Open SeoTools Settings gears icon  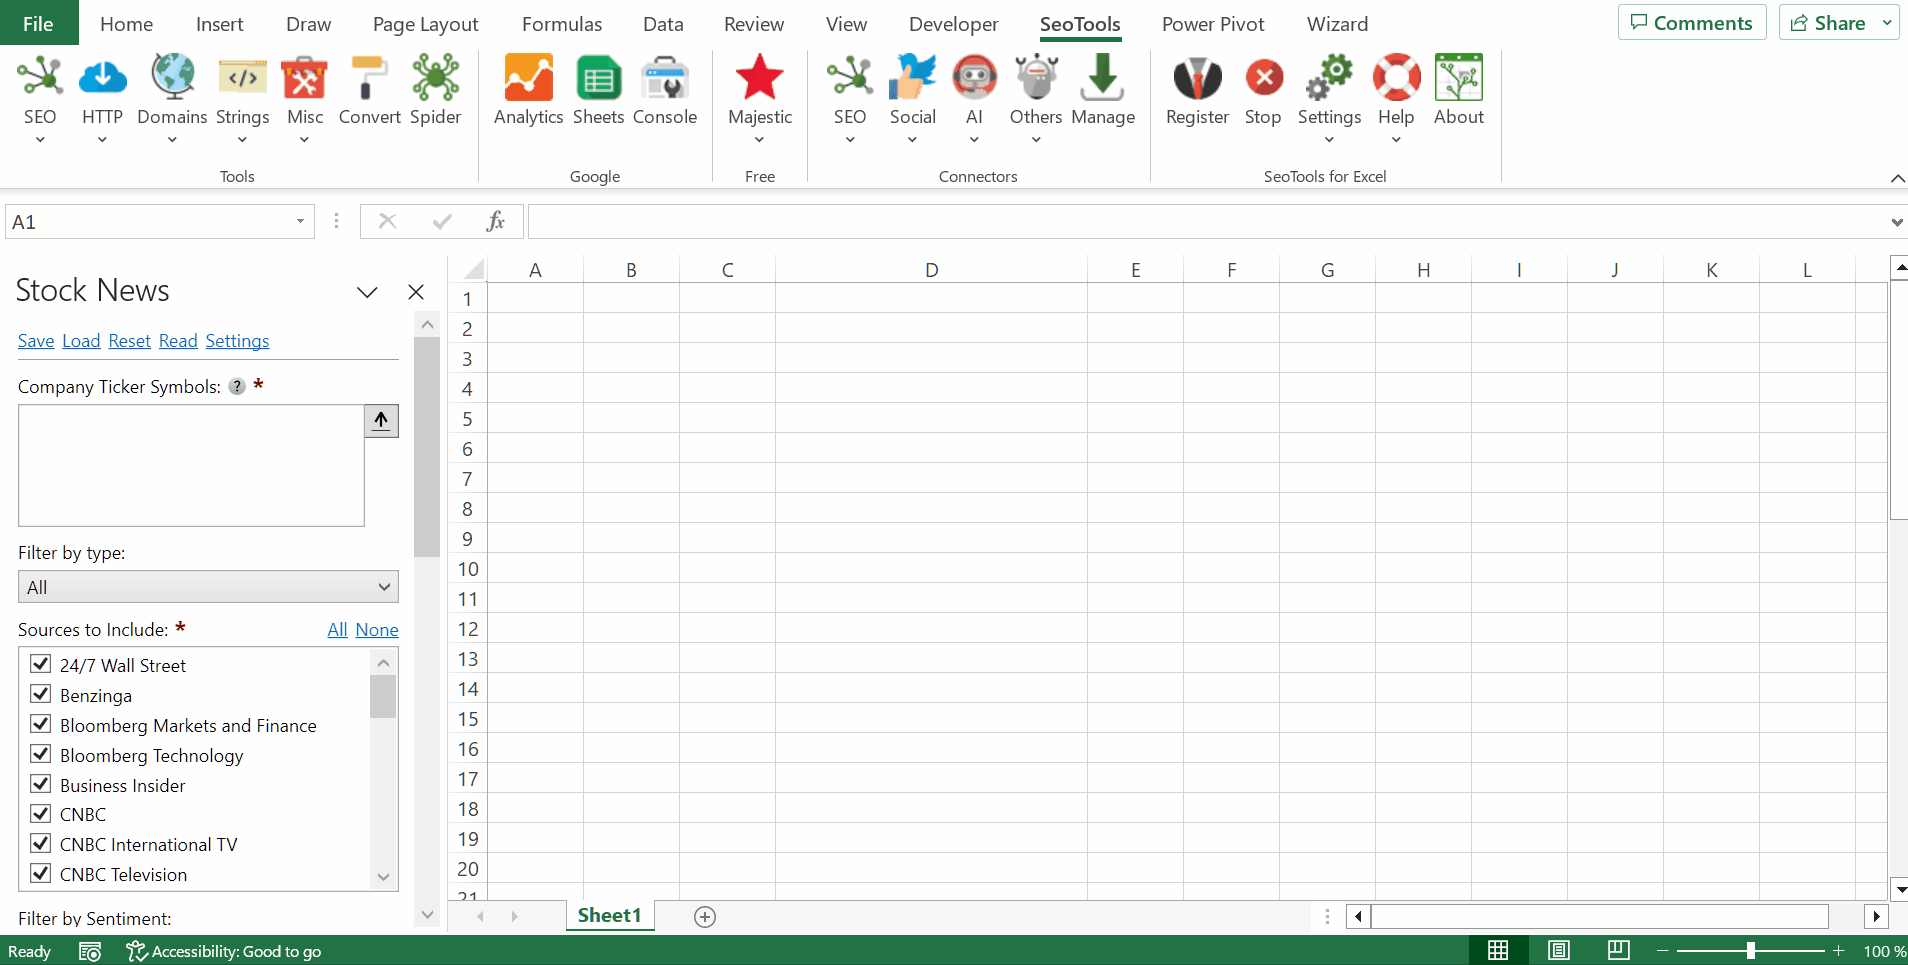(x=1329, y=78)
